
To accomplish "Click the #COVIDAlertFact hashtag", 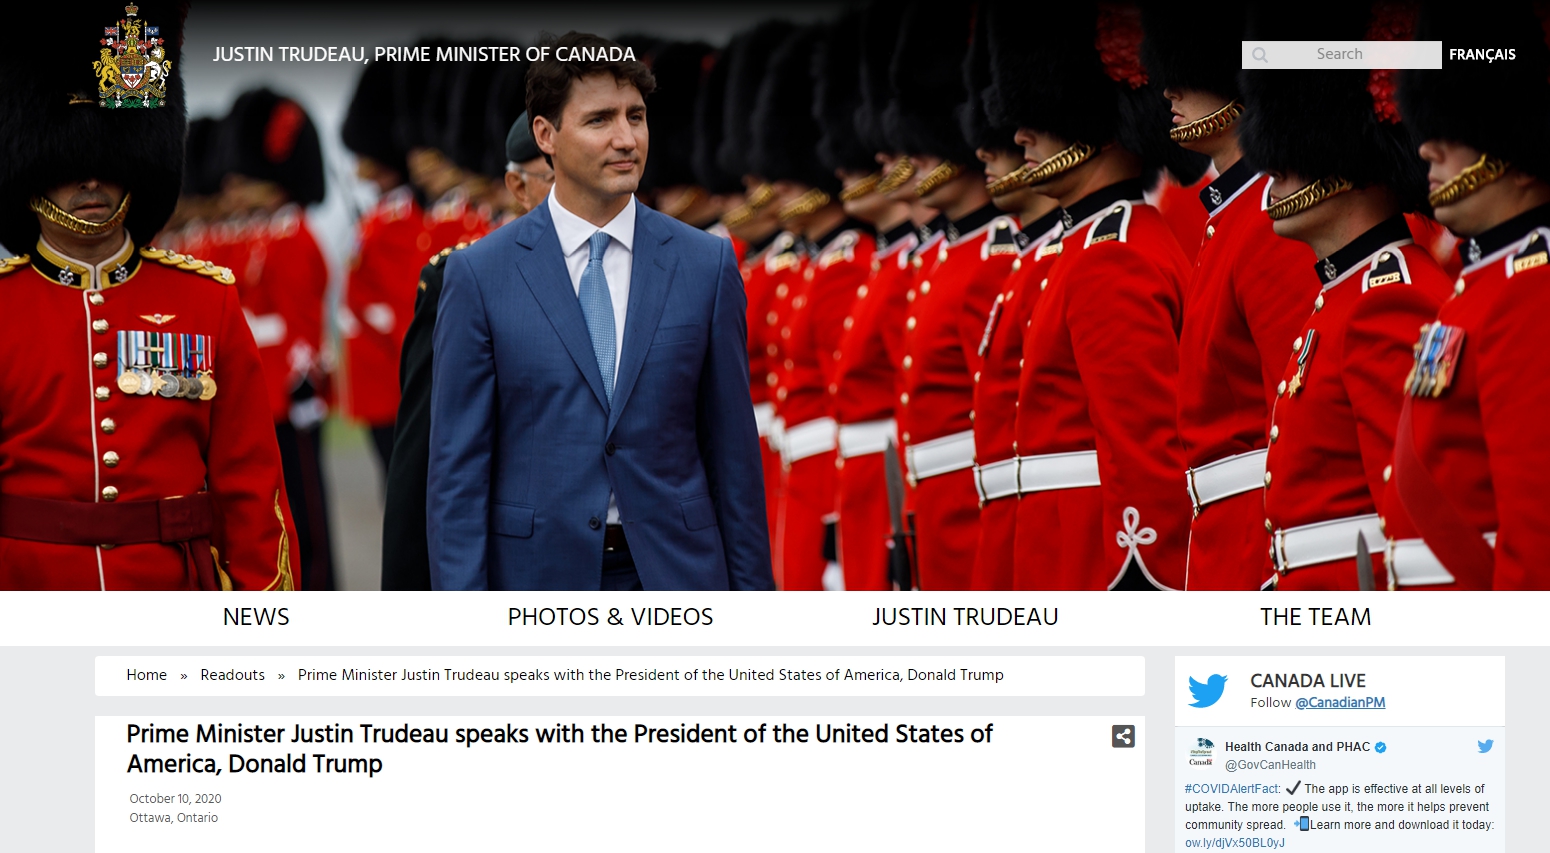I will (x=1232, y=789).
